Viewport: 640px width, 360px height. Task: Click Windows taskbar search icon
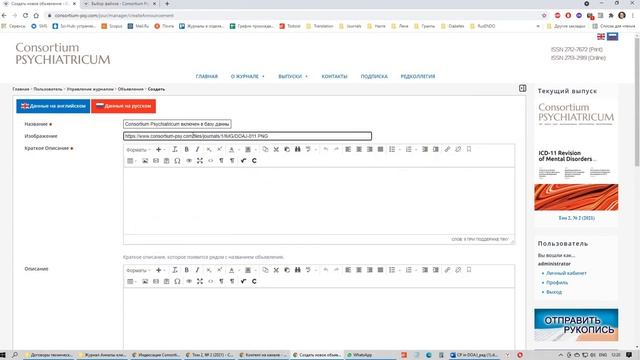15,355
